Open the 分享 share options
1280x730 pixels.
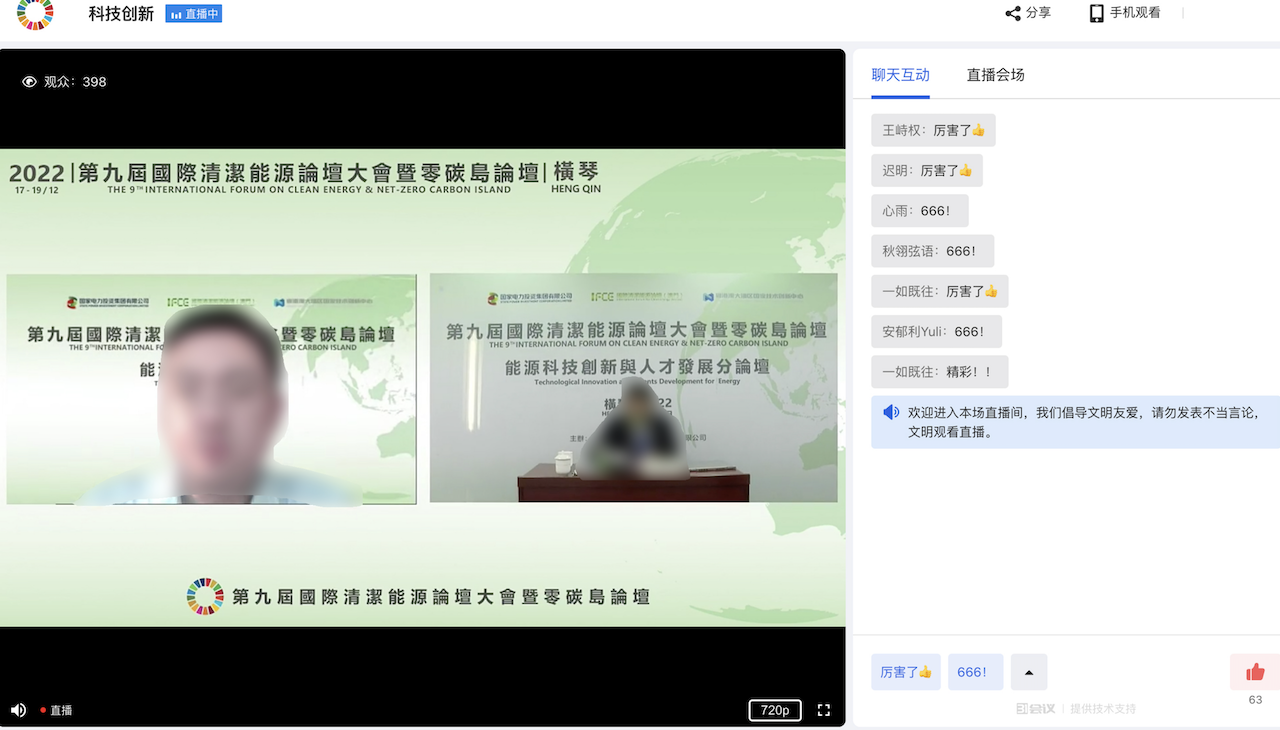1028,12
